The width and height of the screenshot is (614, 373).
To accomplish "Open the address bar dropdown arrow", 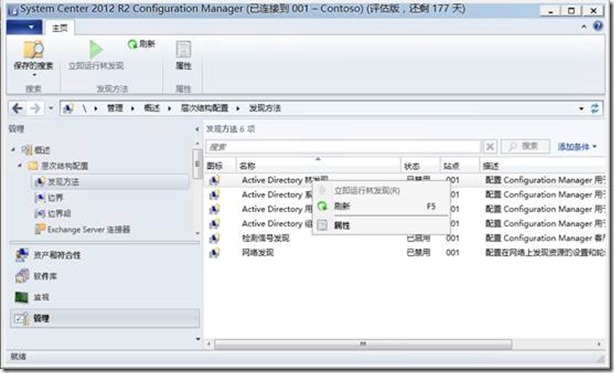I will (x=581, y=108).
